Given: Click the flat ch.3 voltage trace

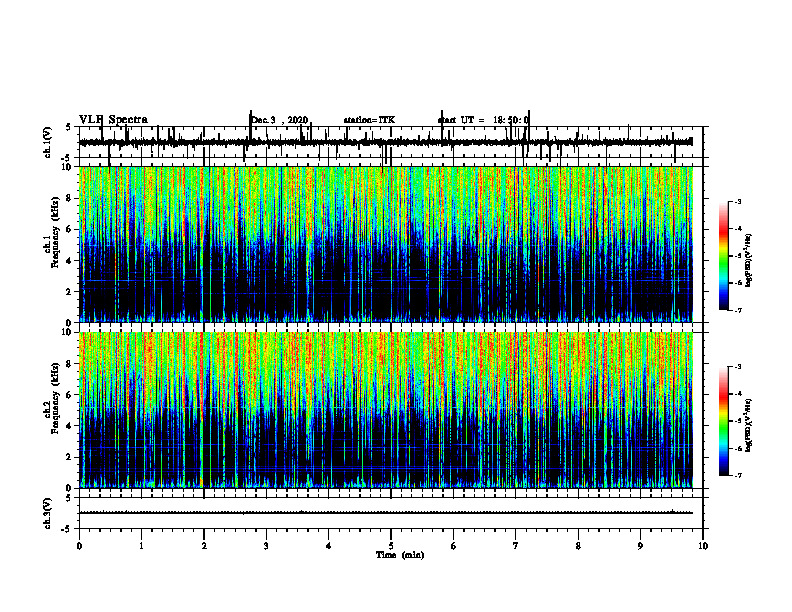Looking at the screenshot, I should (x=385, y=513).
